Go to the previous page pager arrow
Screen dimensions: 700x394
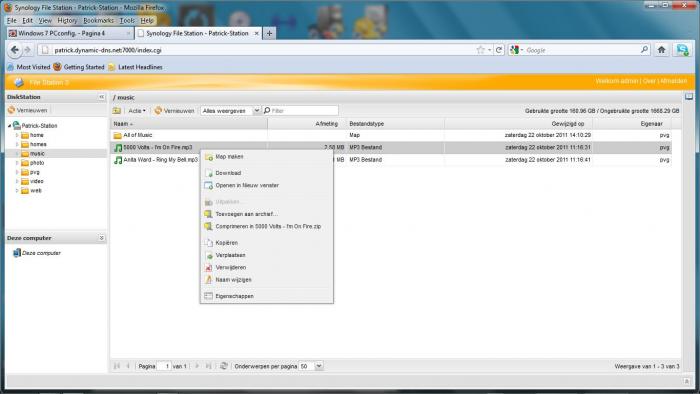click(x=128, y=366)
